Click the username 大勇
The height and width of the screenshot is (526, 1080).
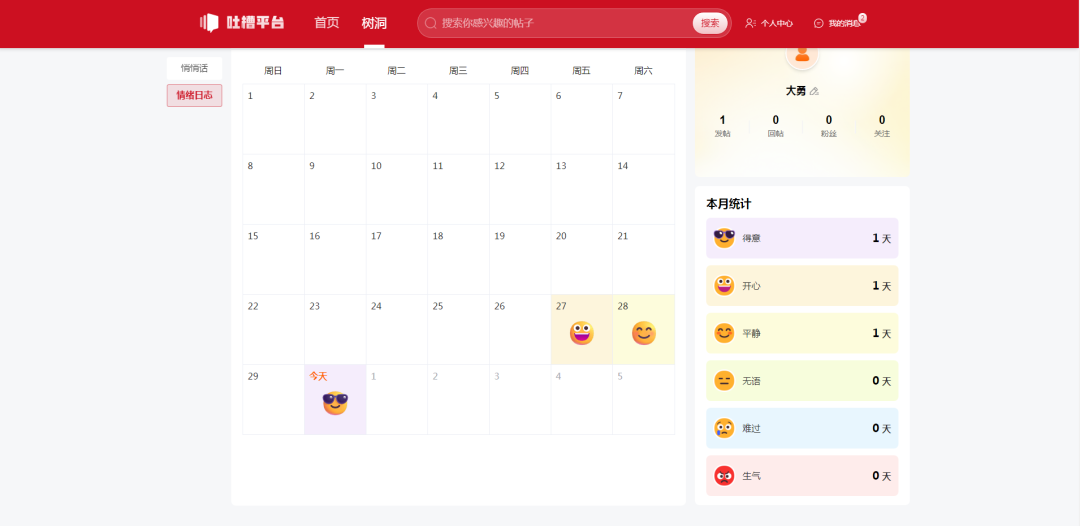[796, 91]
